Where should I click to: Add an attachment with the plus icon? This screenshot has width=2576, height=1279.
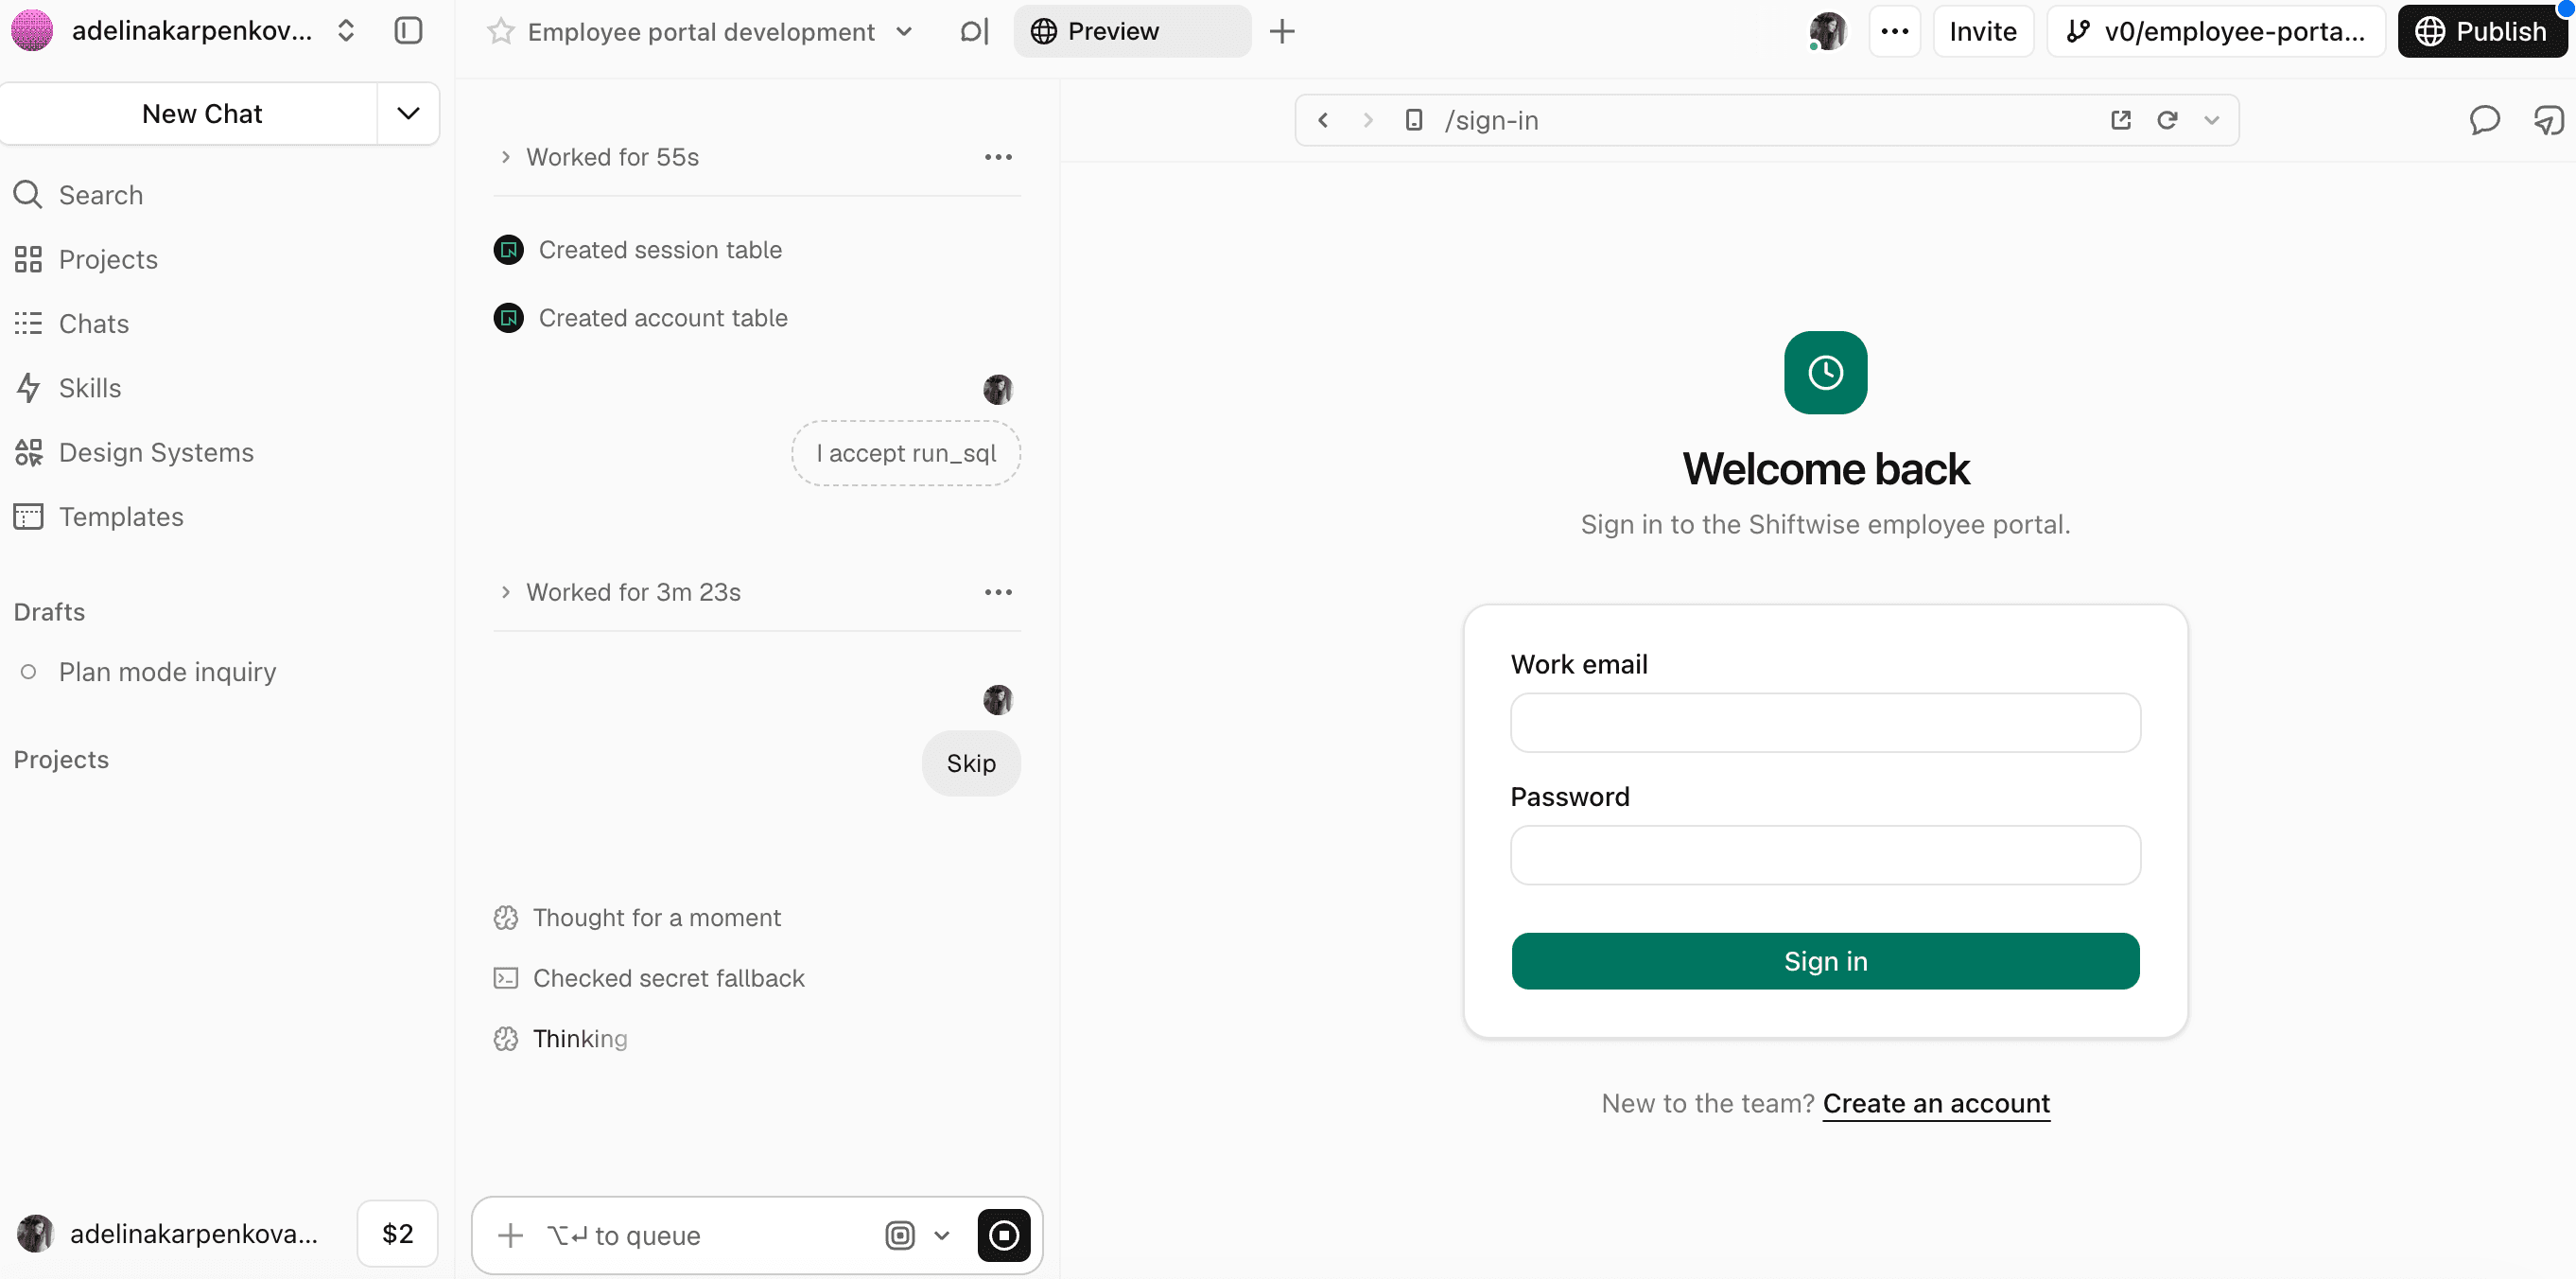(510, 1236)
